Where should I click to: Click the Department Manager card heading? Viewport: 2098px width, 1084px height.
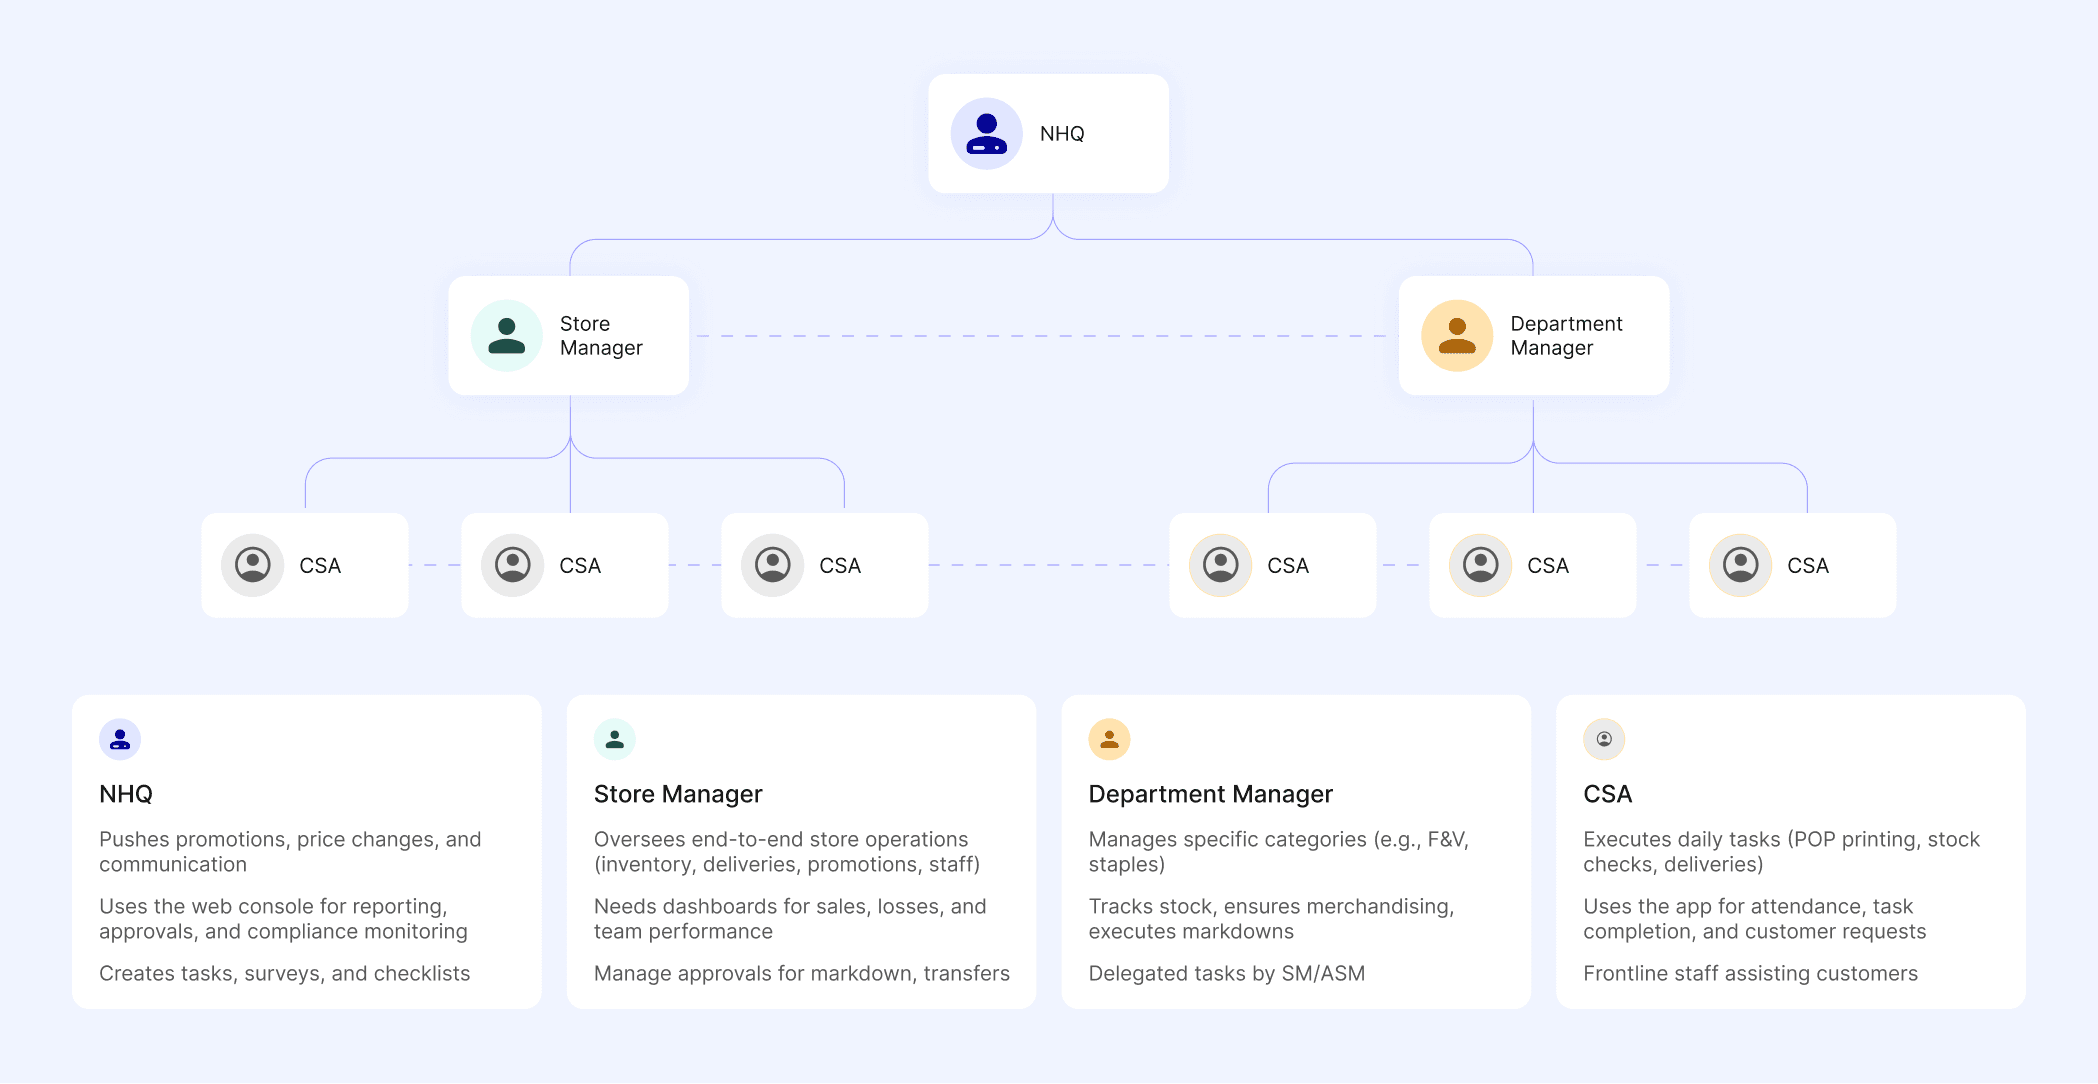(1210, 794)
